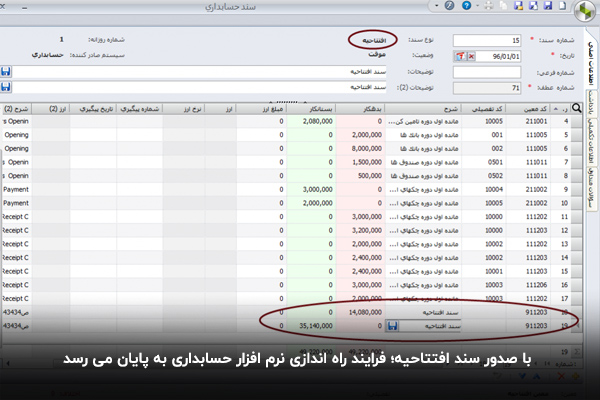
Task: Select row 5 using its gray row selector
Action: [x=576, y=135]
